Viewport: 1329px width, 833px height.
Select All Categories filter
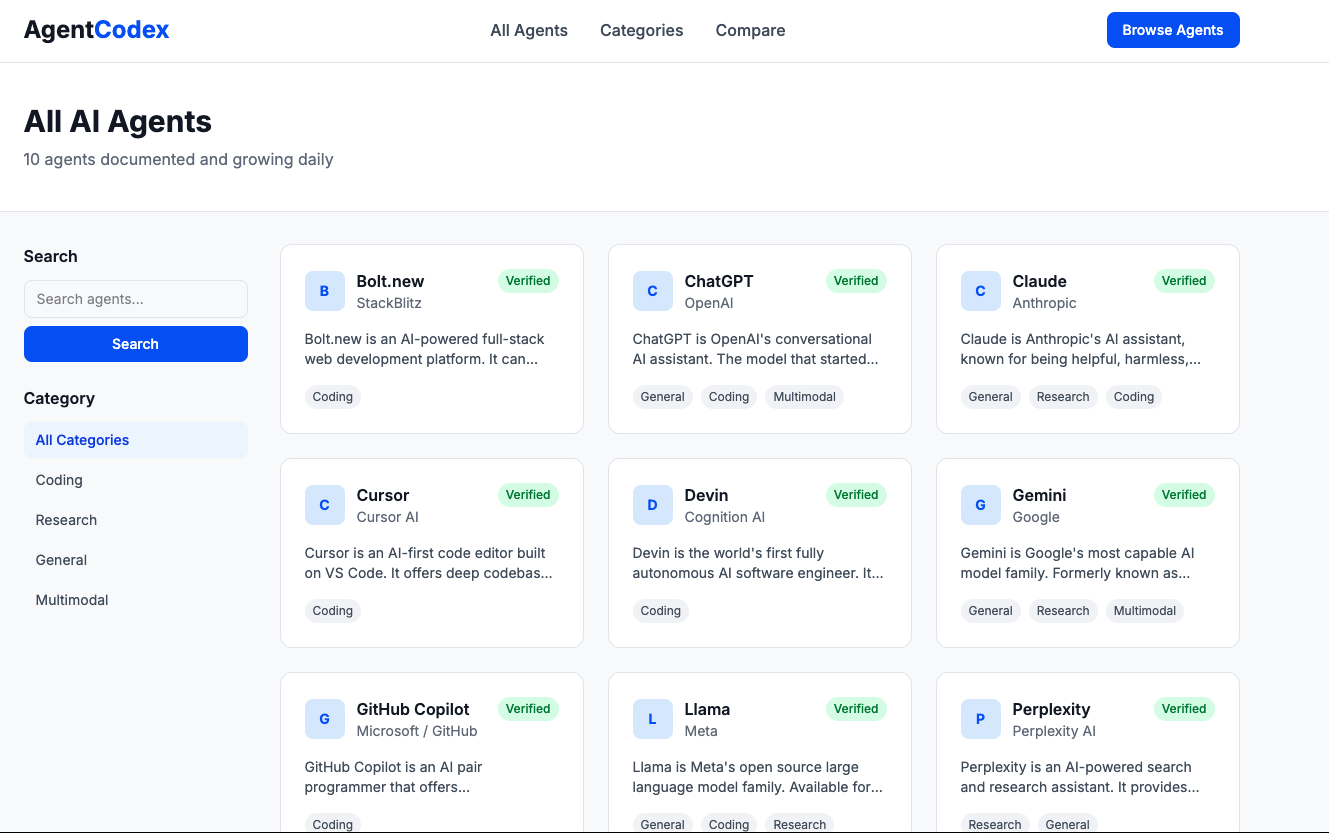pyautogui.click(x=136, y=440)
